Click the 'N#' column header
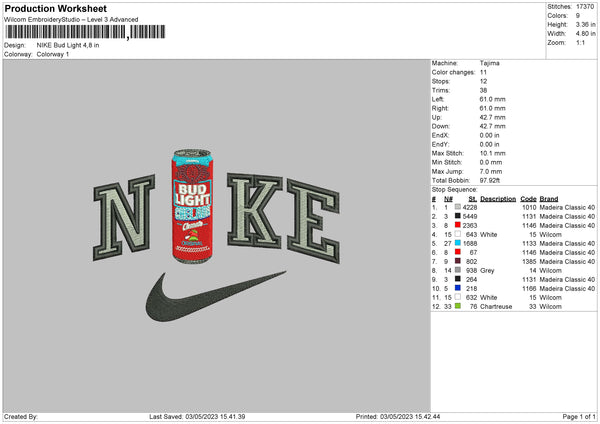600x424 pixels. (448, 199)
